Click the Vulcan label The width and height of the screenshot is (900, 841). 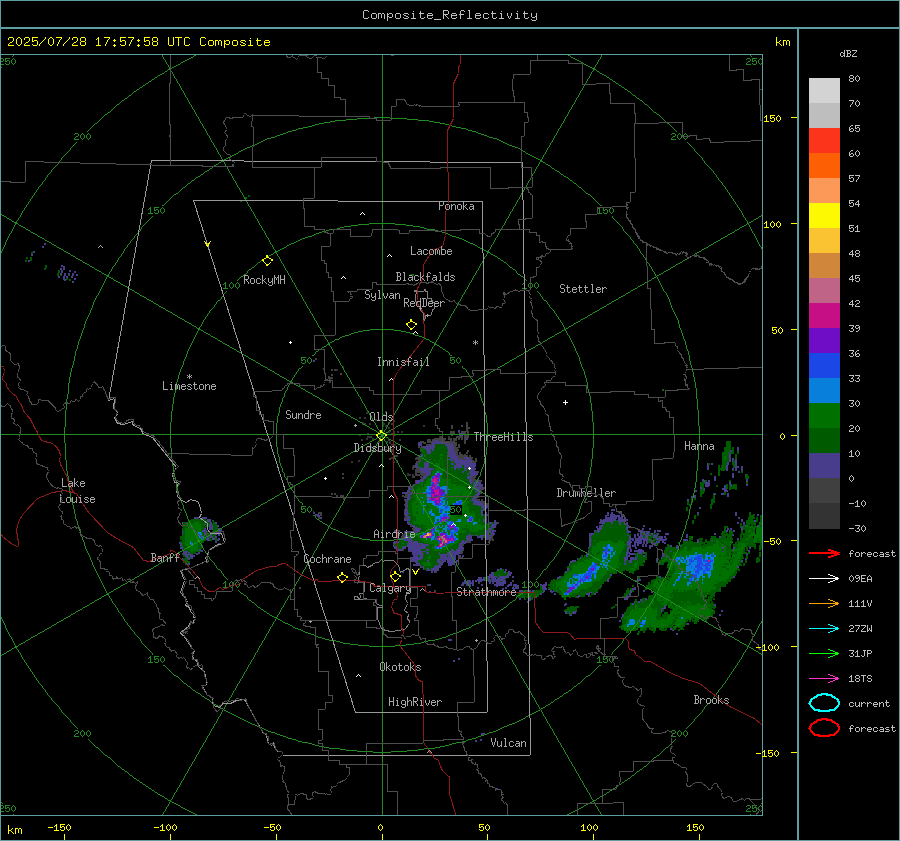point(508,743)
